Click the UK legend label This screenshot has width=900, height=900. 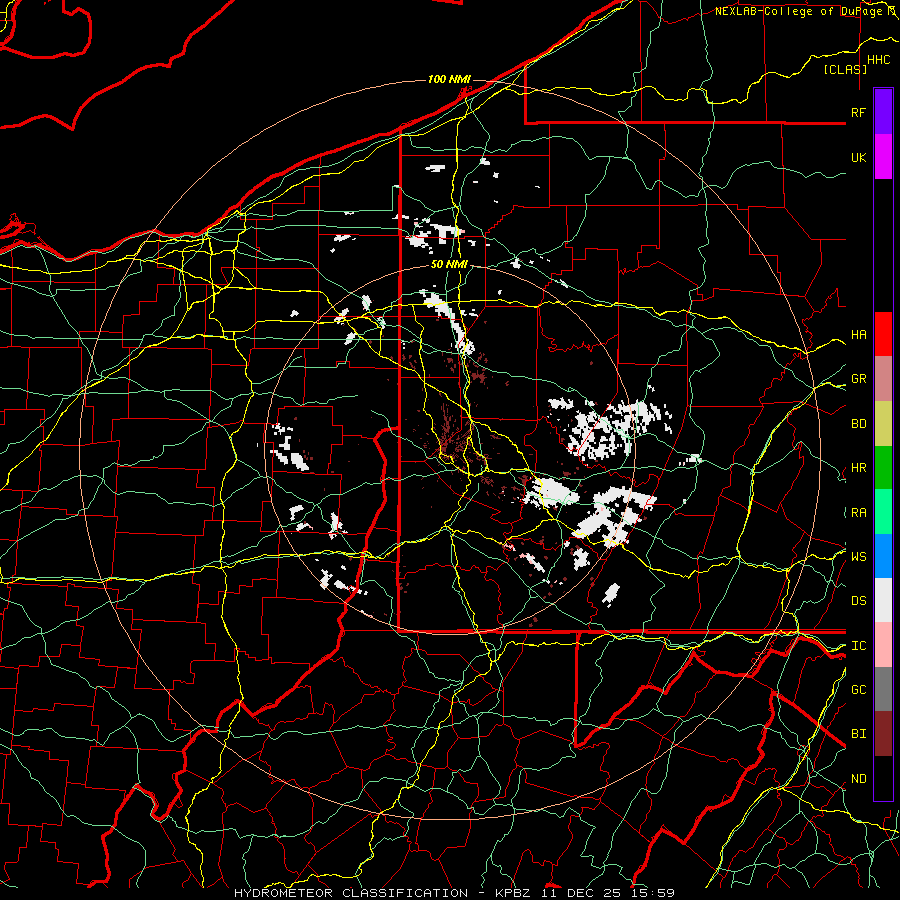pos(859,157)
